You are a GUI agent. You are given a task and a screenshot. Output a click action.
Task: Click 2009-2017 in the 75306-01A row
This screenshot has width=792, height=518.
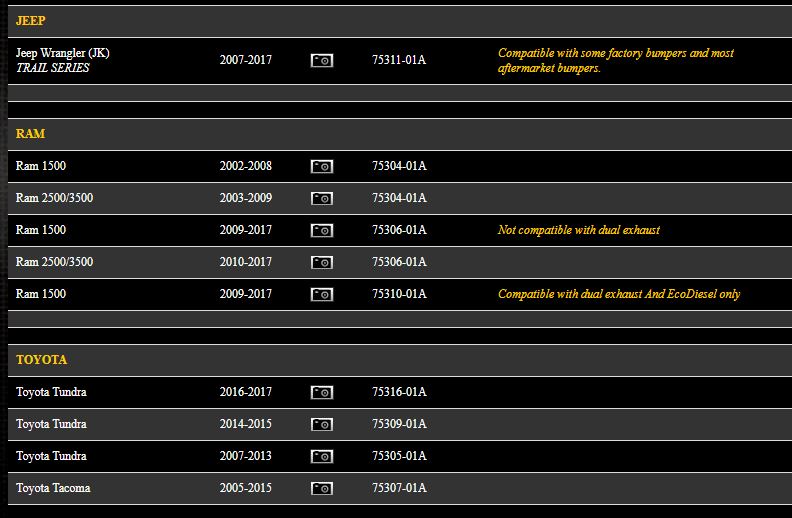pyautogui.click(x=245, y=230)
